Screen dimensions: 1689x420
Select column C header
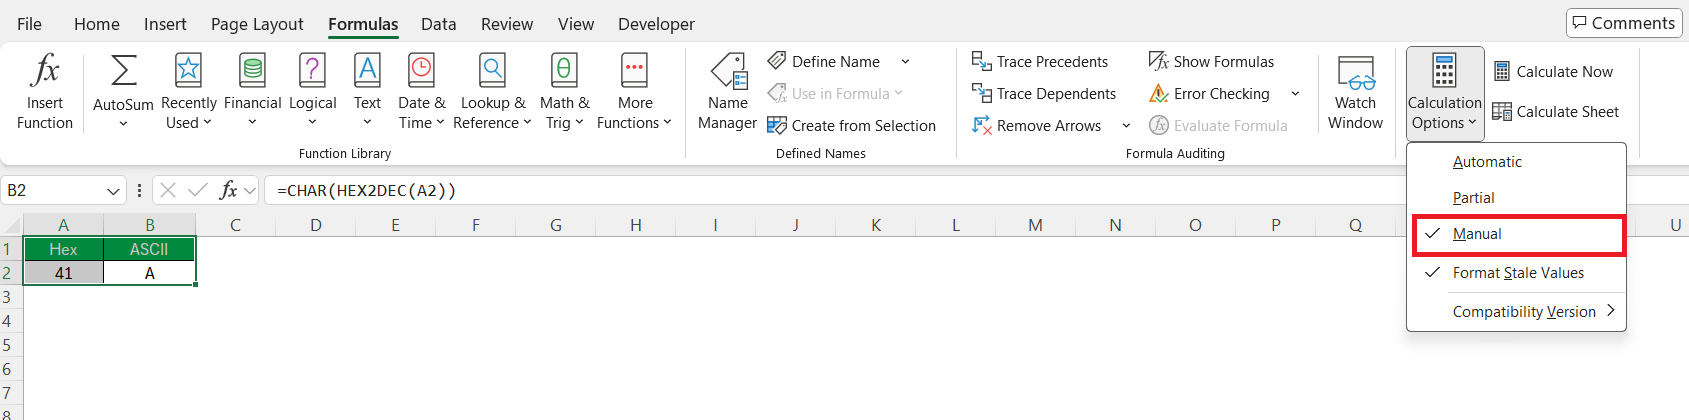pos(235,225)
